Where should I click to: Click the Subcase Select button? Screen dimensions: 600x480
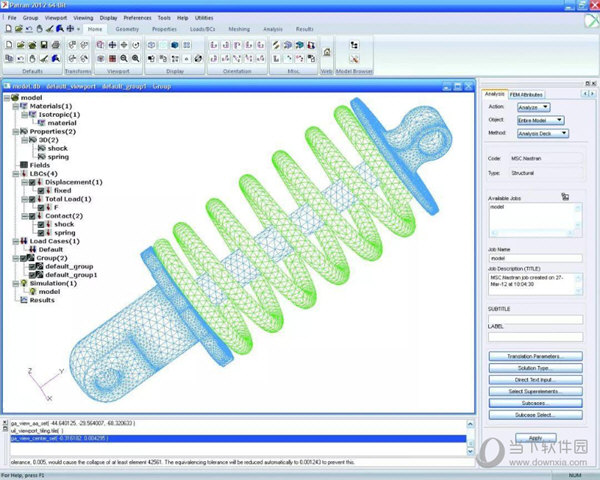(x=535, y=415)
